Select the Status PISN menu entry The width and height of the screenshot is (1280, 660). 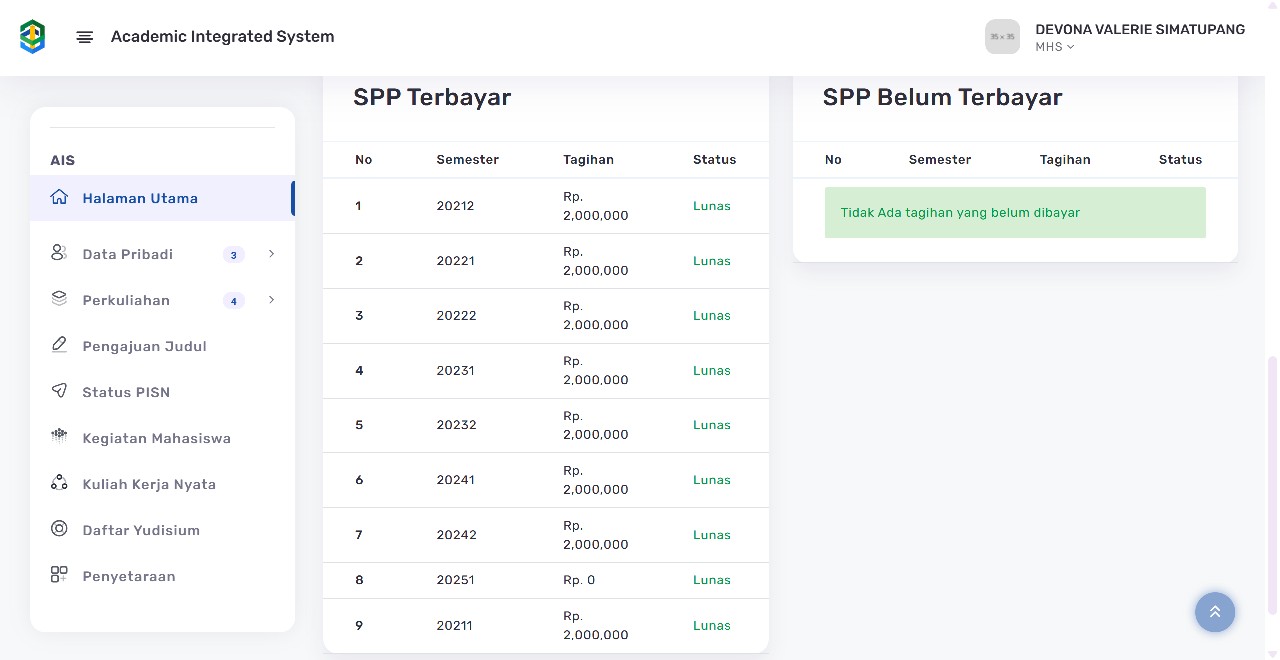click(x=126, y=392)
